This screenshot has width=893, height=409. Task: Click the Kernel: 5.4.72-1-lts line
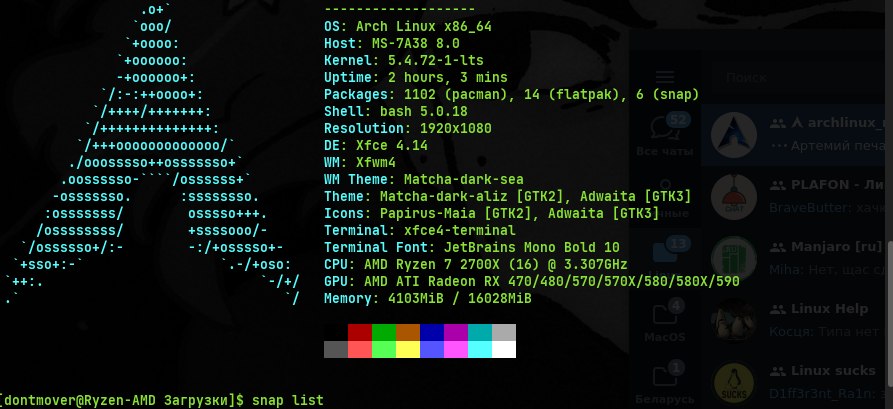404,60
